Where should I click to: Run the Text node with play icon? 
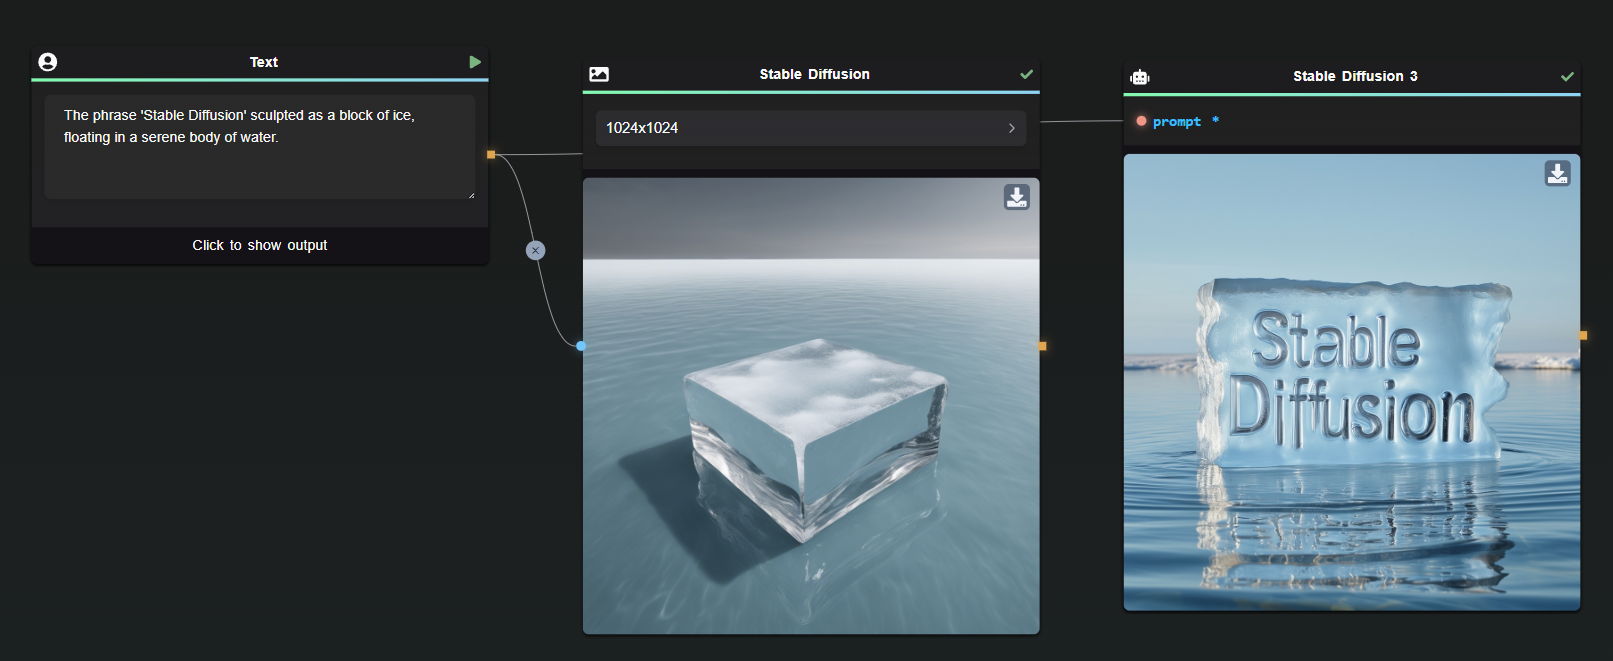point(475,62)
